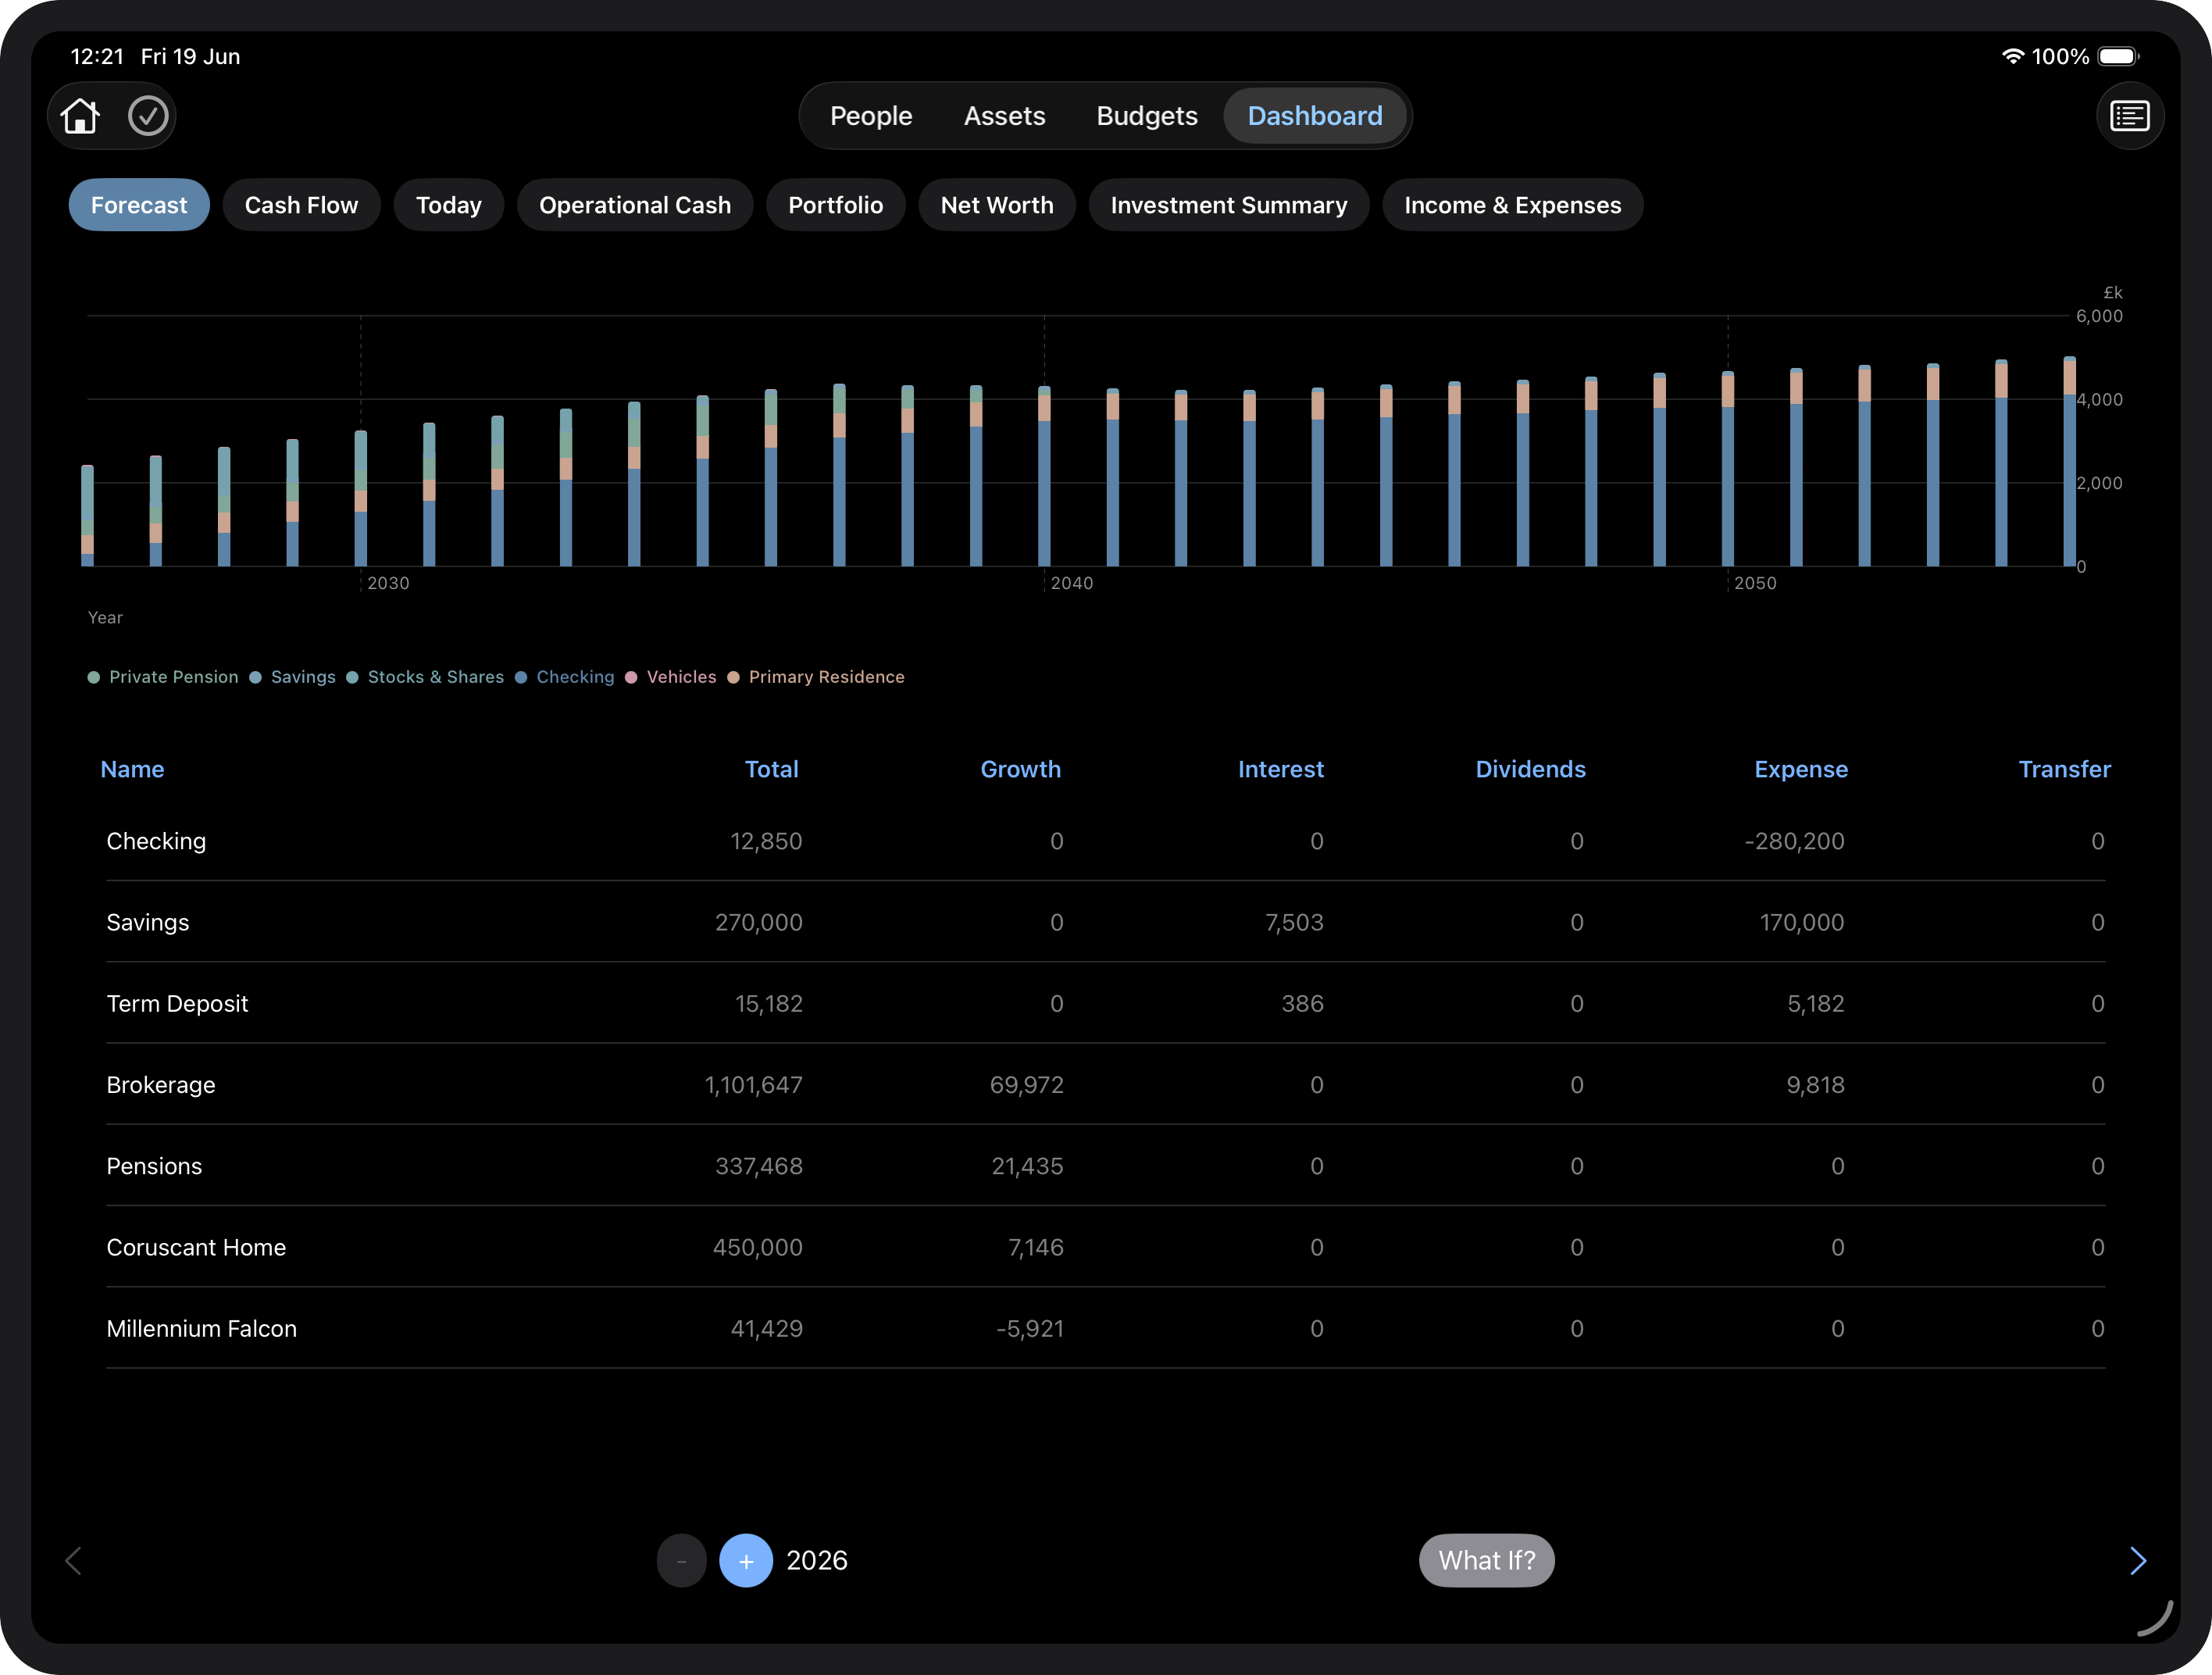
Task: Open the list panel icon at top right
Action: tap(2129, 116)
